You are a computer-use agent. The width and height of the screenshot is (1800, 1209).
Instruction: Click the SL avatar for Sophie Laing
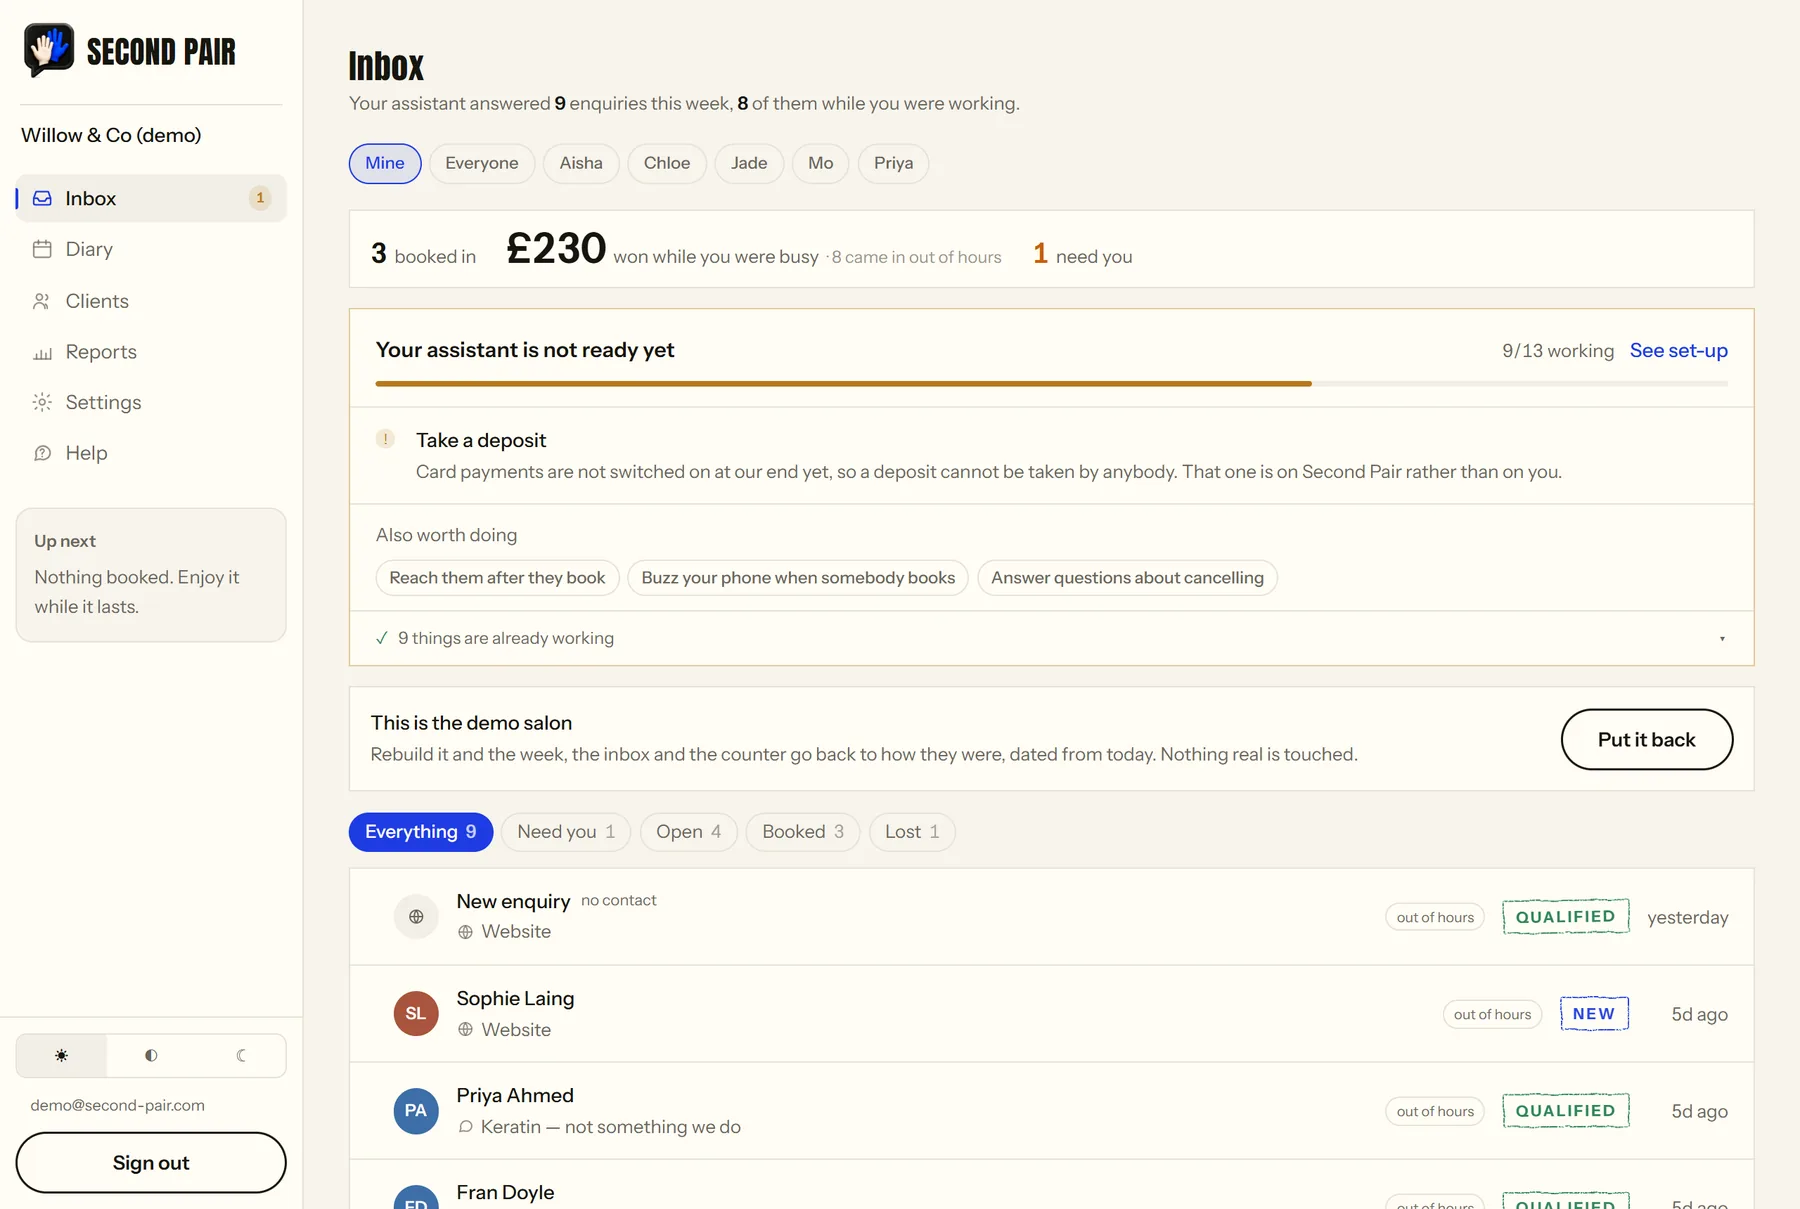click(x=416, y=1013)
